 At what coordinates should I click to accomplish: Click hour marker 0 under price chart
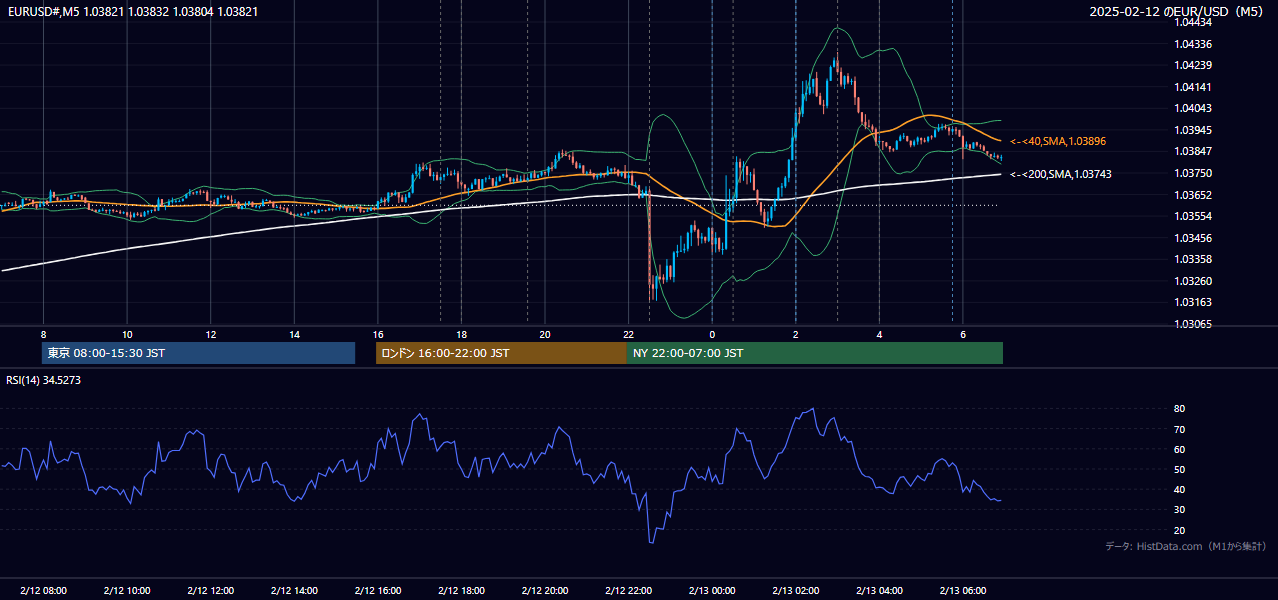712,334
